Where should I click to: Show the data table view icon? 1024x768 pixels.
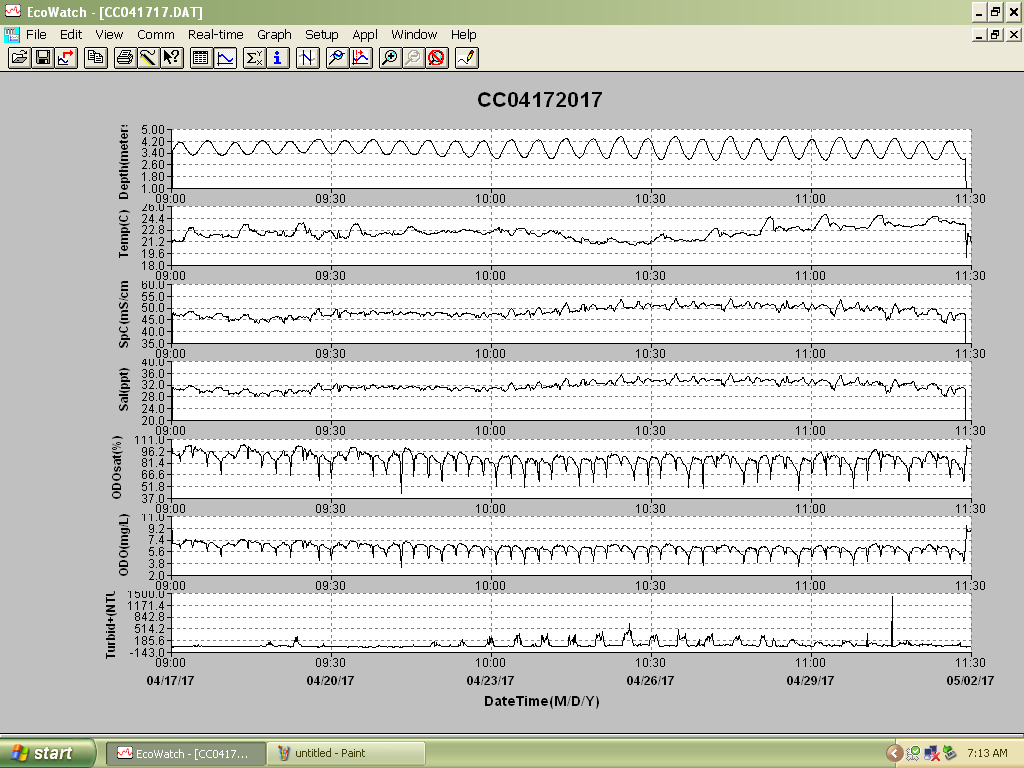[201, 58]
